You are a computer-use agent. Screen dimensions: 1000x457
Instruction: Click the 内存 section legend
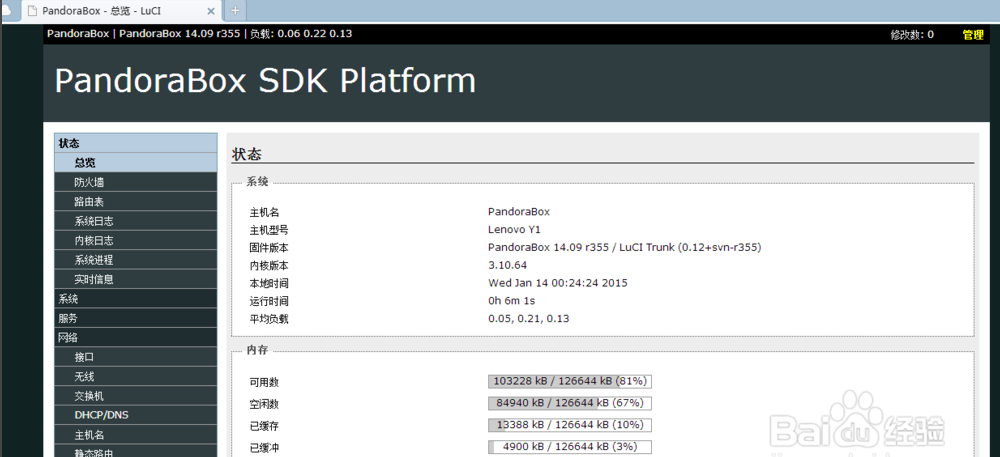[x=257, y=351]
